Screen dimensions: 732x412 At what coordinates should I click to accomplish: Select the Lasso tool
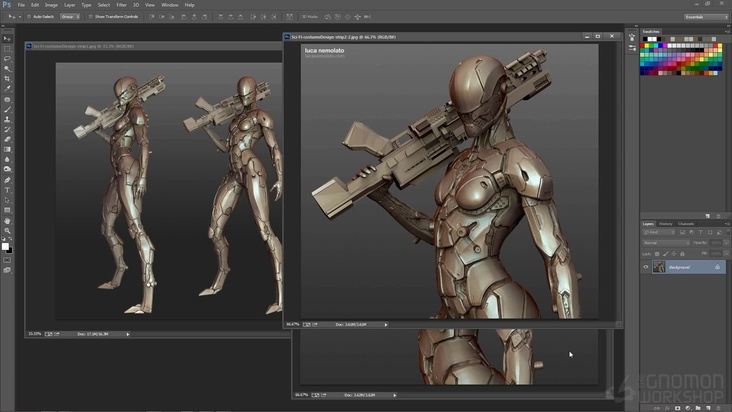click(7, 59)
